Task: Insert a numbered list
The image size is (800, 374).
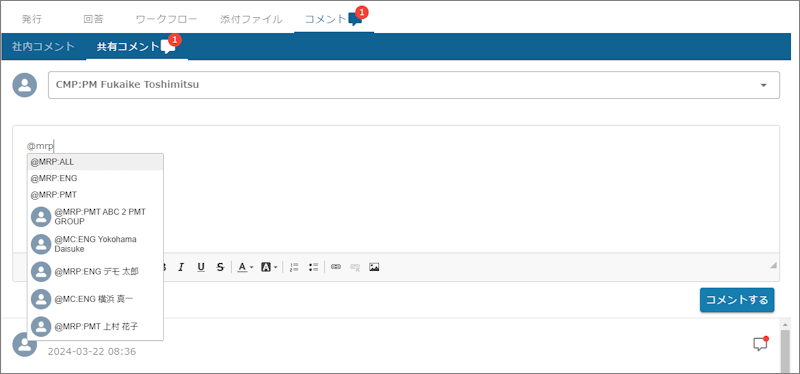Action: point(294,267)
